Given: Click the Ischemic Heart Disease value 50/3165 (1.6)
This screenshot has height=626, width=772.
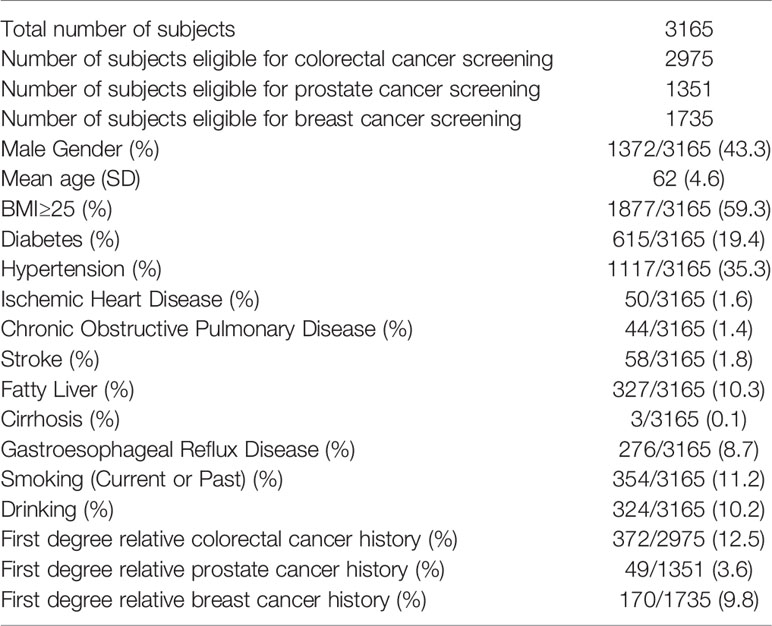Looking at the screenshot, I should pyautogui.click(x=689, y=299).
